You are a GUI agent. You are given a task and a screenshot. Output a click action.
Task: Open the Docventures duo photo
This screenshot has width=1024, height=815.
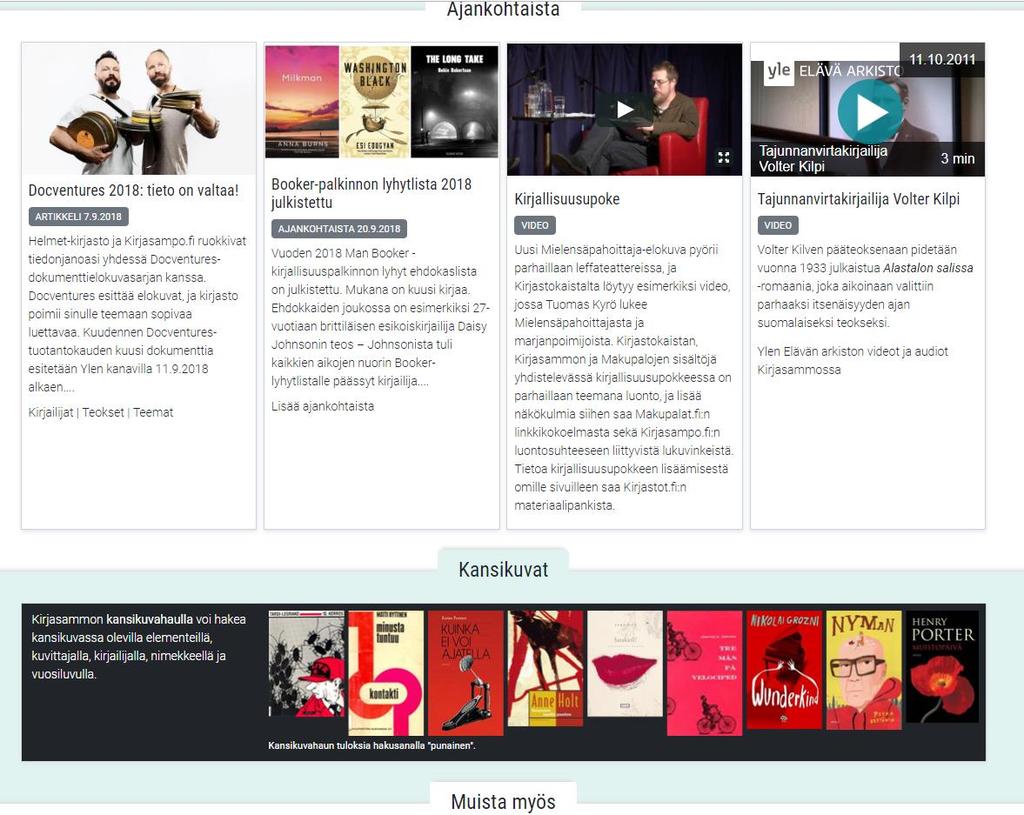pos(138,109)
